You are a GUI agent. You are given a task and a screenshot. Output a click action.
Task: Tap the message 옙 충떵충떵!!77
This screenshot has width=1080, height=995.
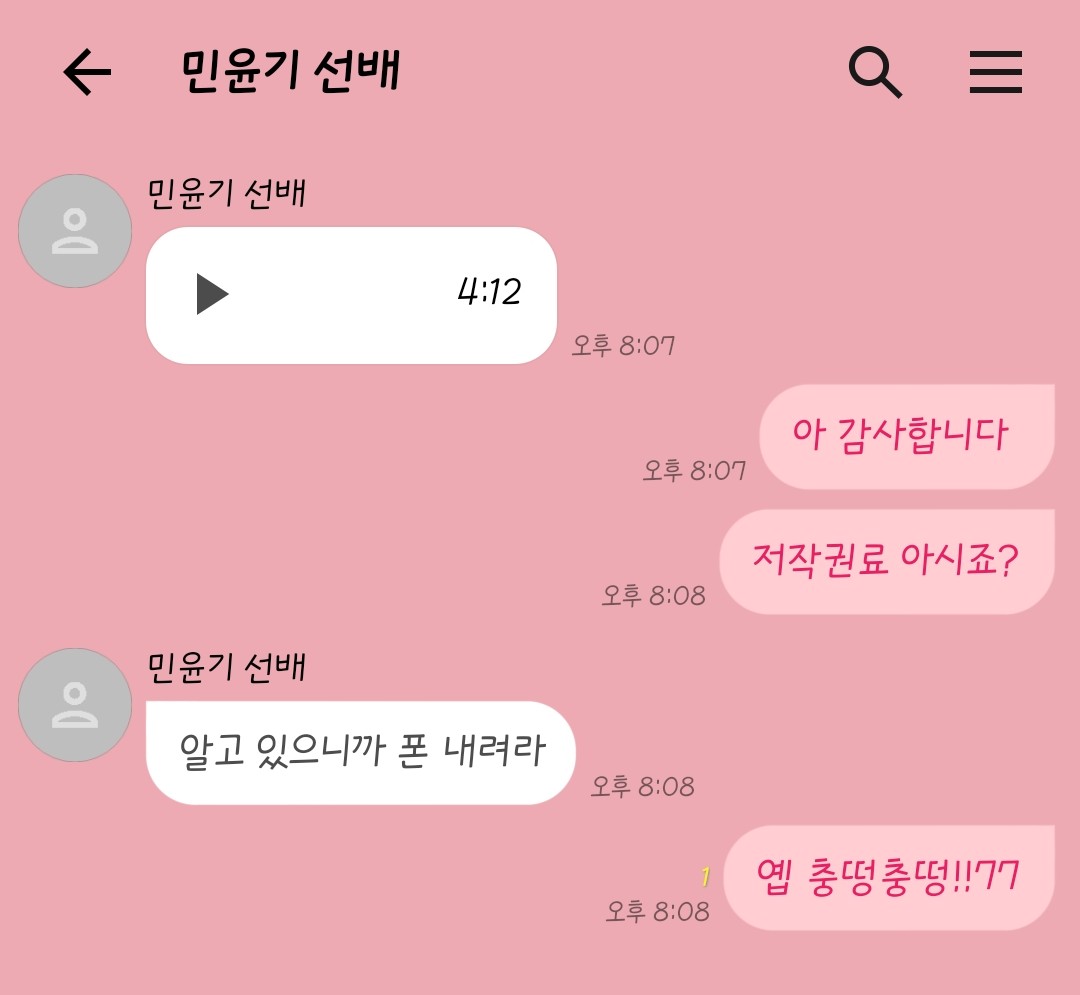889,878
